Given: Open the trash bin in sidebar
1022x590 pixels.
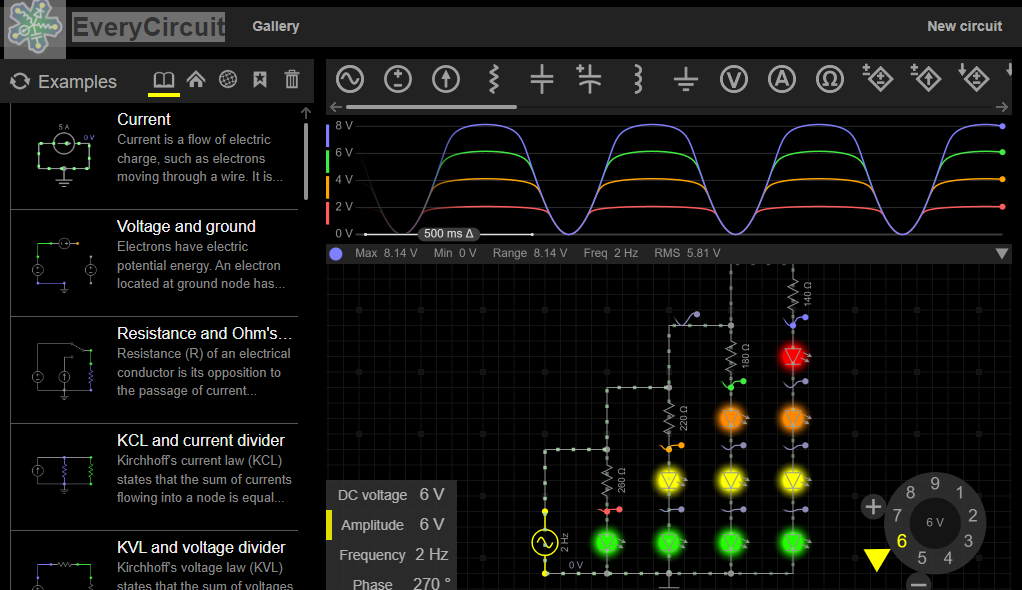Looking at the screenshot, I should [292, 80].
